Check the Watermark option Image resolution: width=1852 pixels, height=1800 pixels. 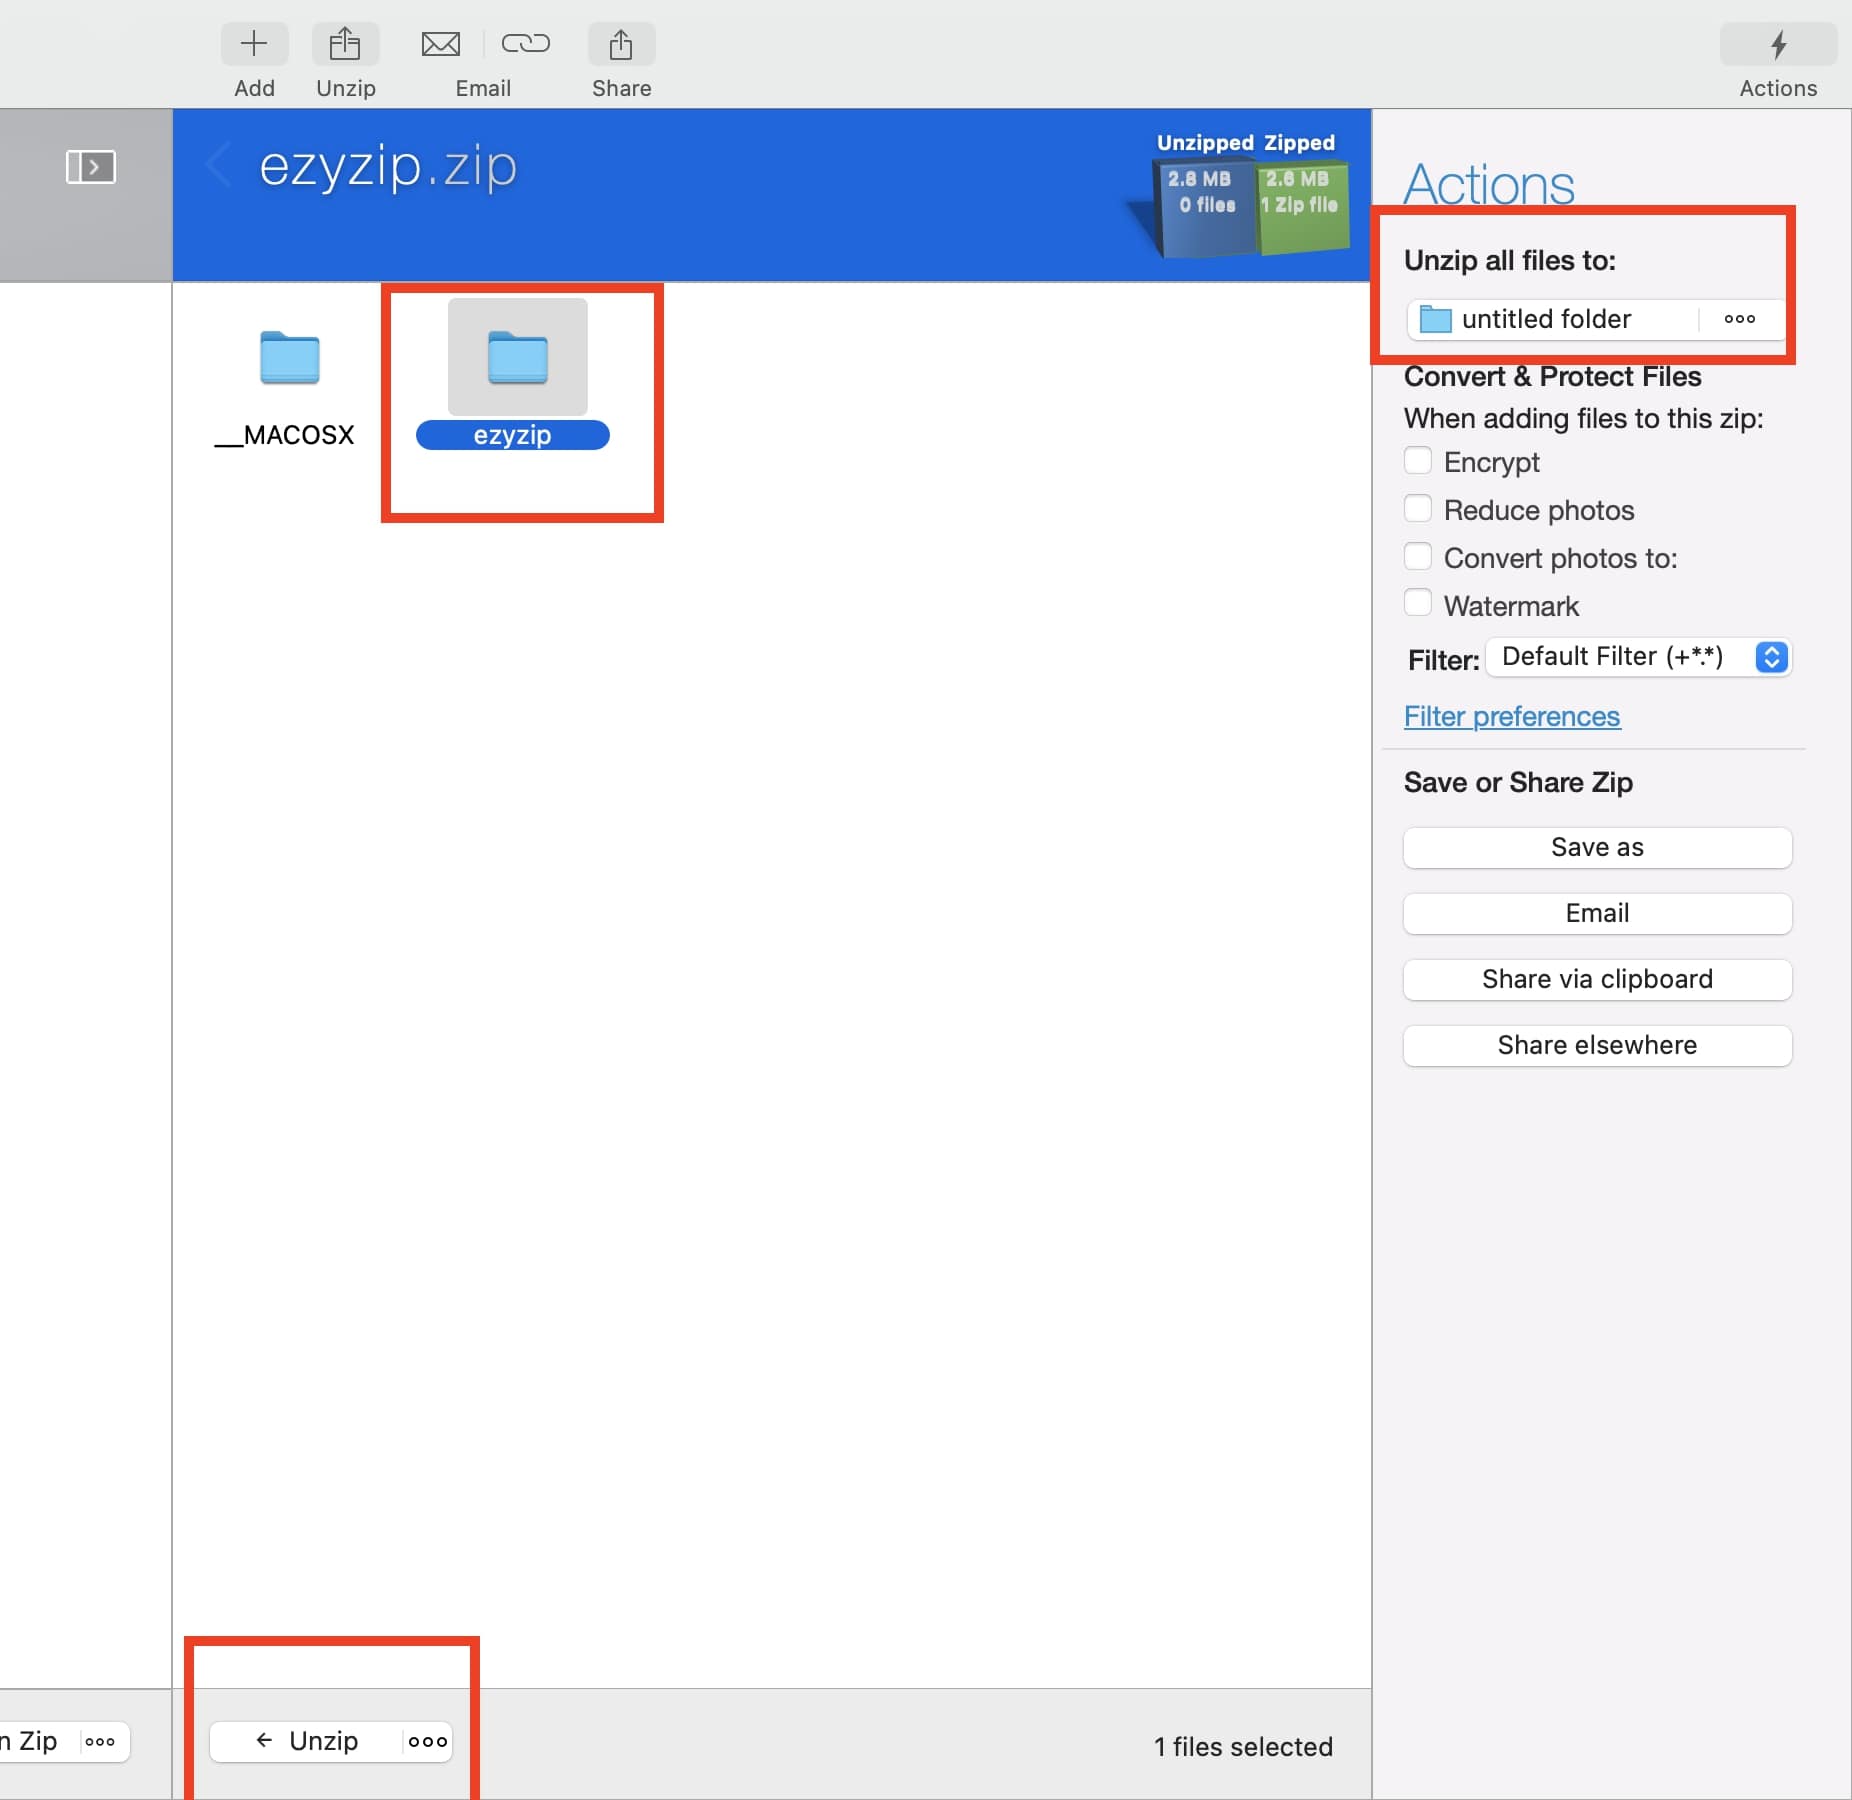(1419, 603)
